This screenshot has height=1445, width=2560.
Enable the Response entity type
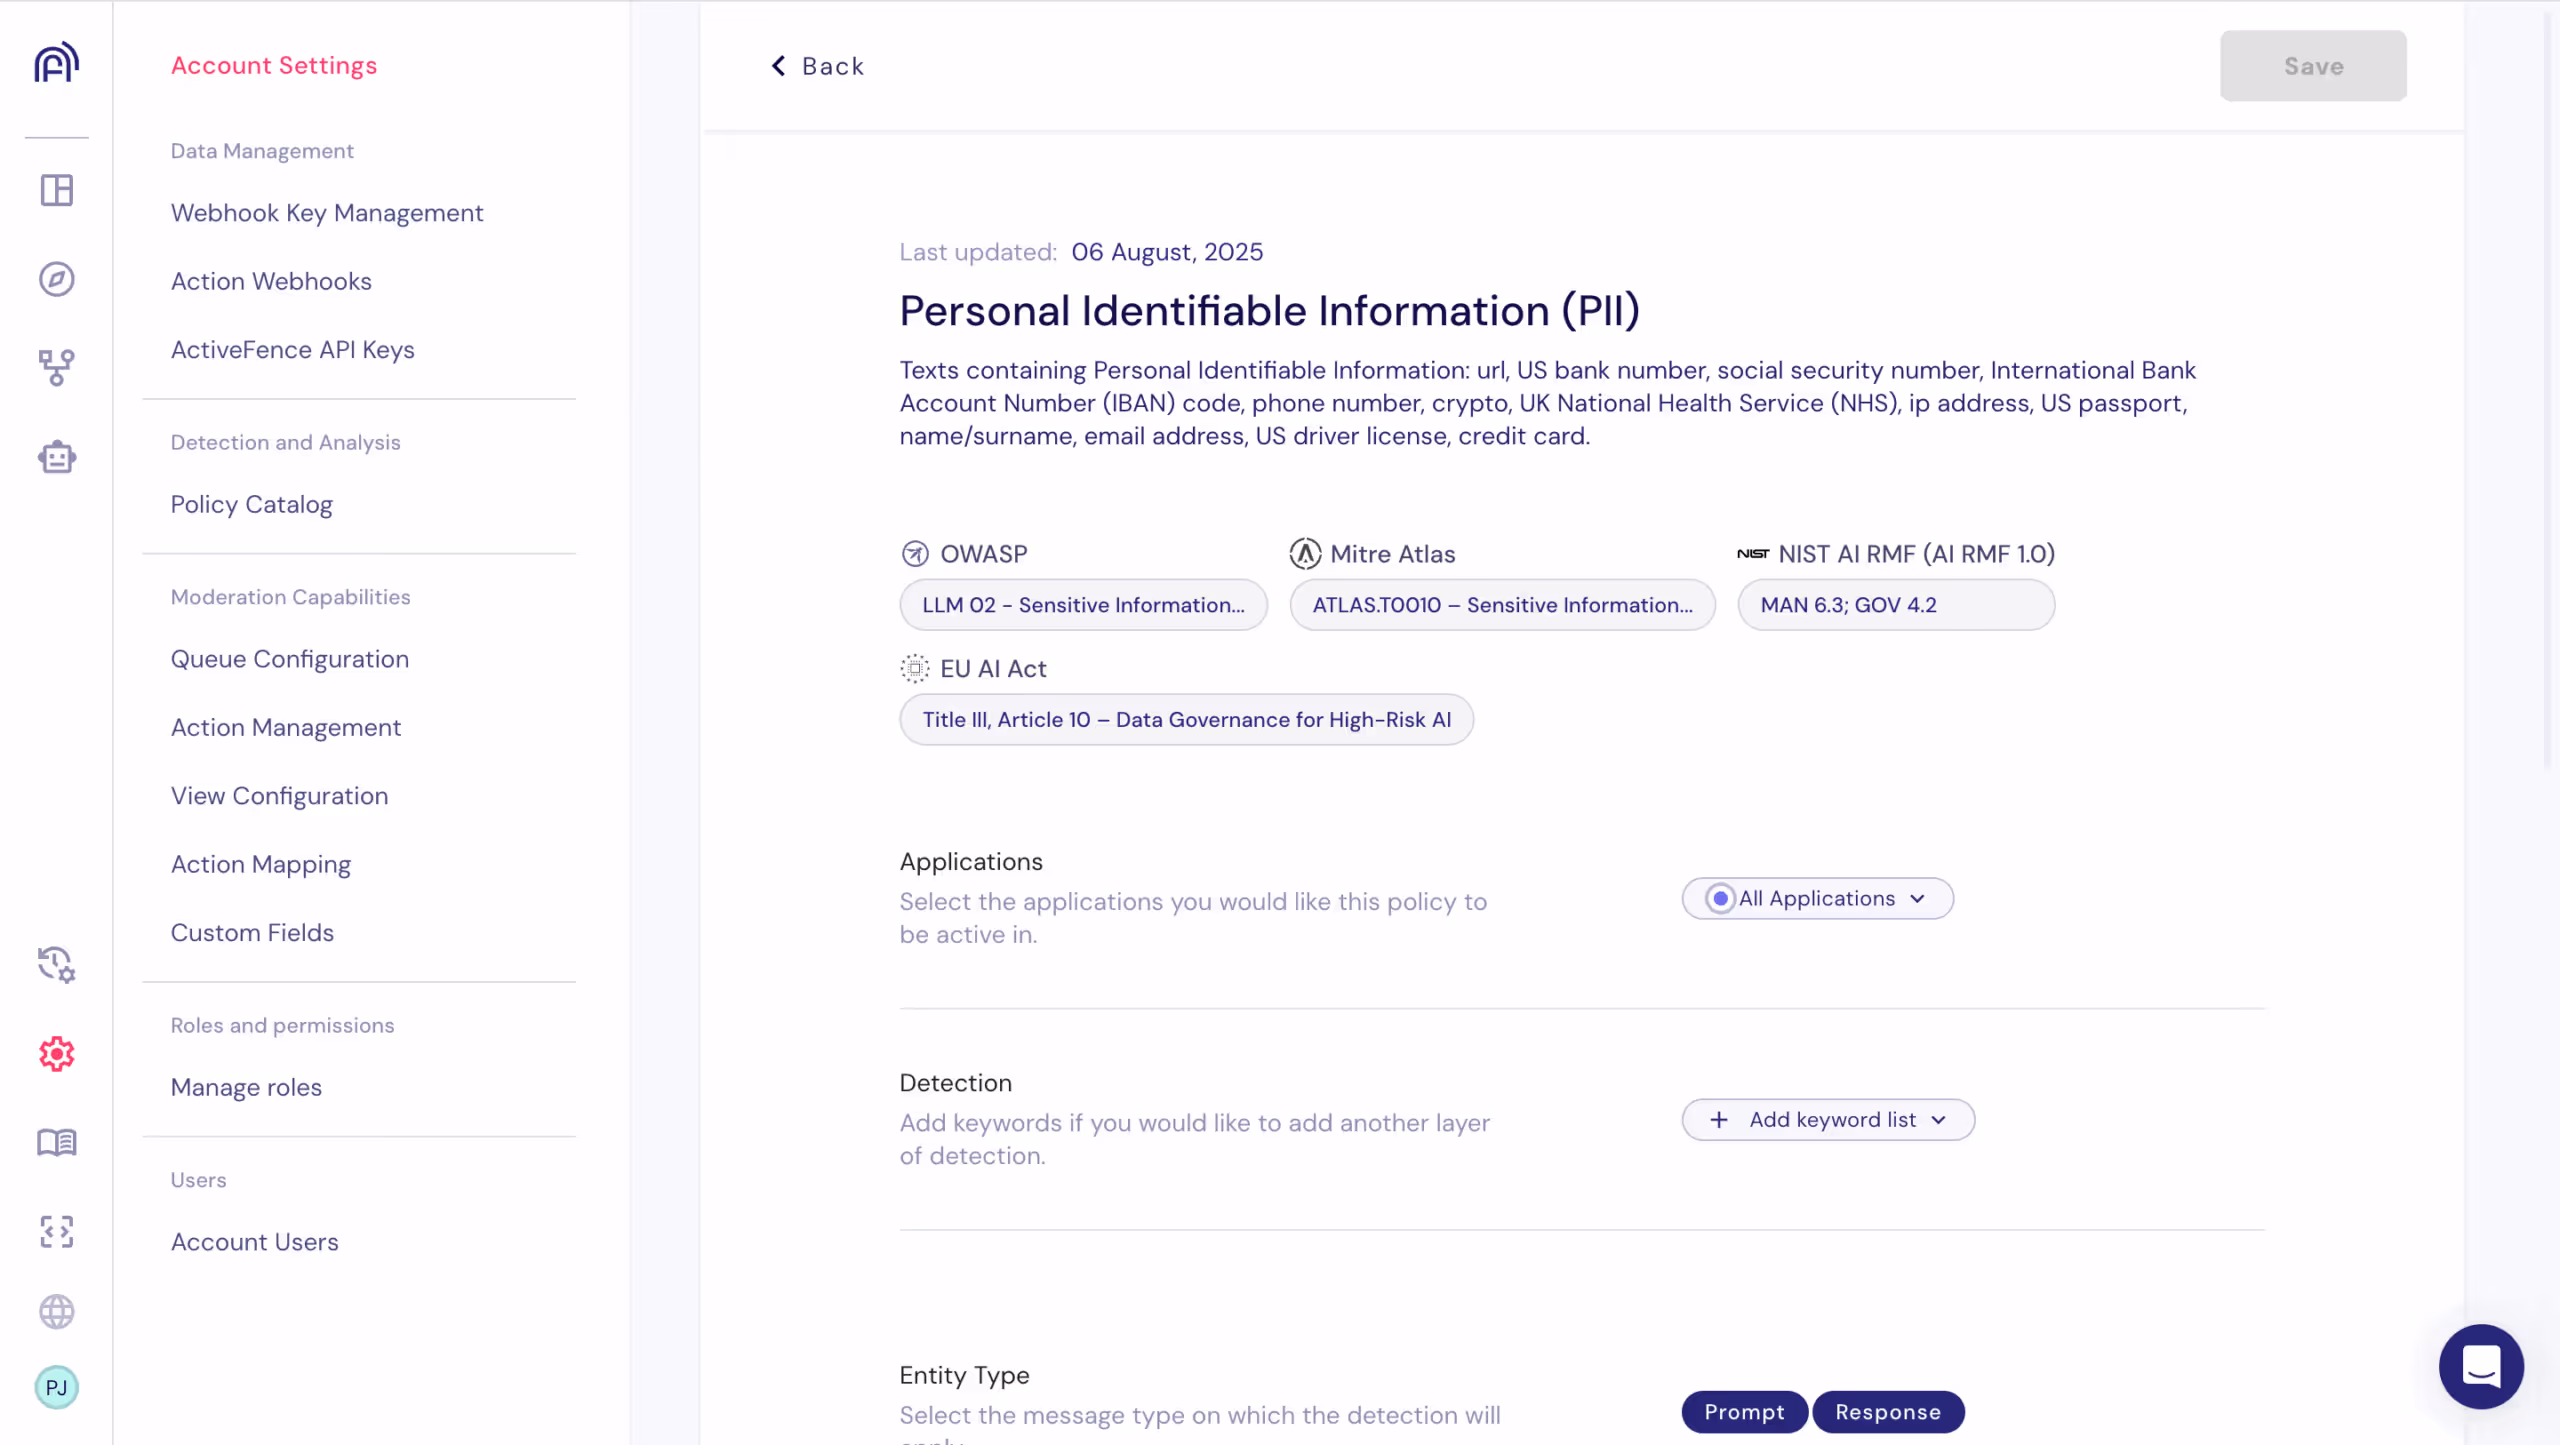[x=1887, y=1412]
